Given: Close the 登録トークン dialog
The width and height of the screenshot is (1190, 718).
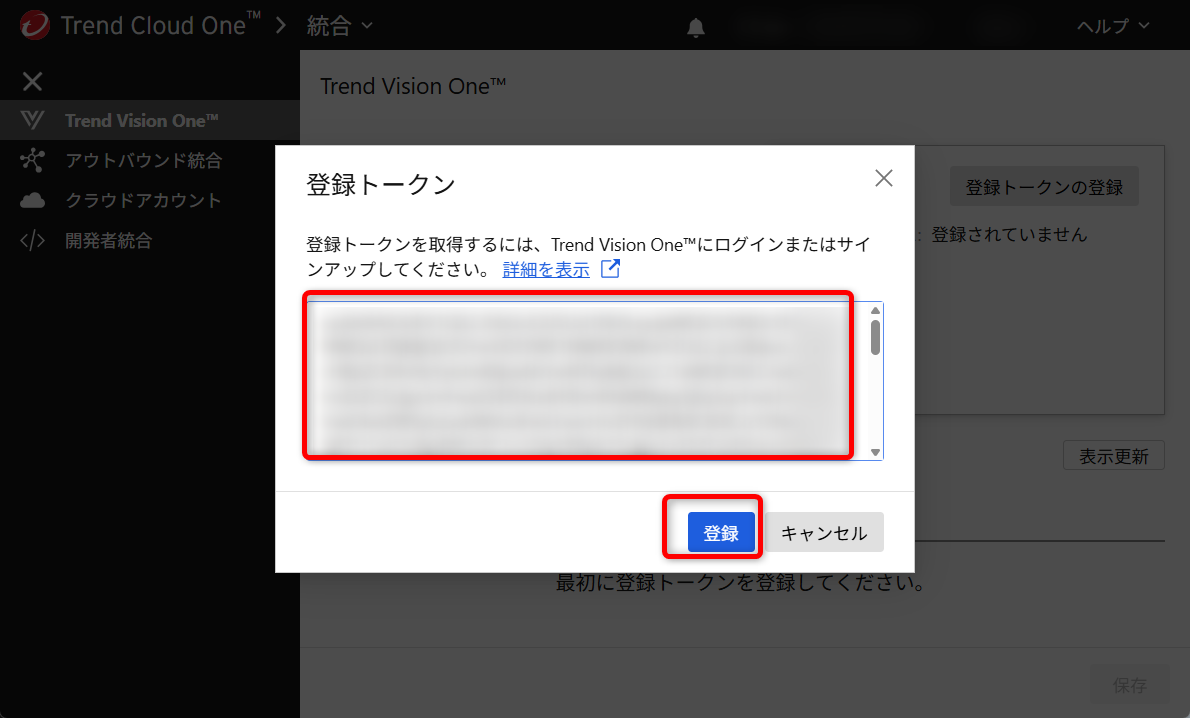Looking at the screenshot, I should (x=883, y=178).
